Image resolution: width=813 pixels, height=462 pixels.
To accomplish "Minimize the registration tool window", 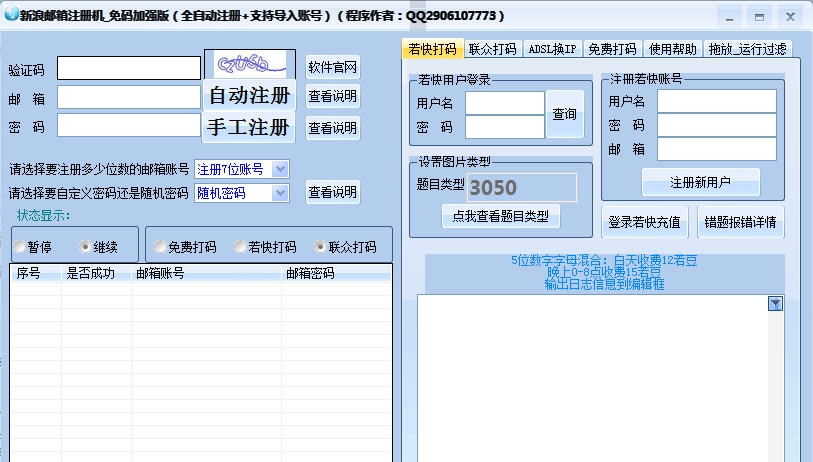I will 730,17.
